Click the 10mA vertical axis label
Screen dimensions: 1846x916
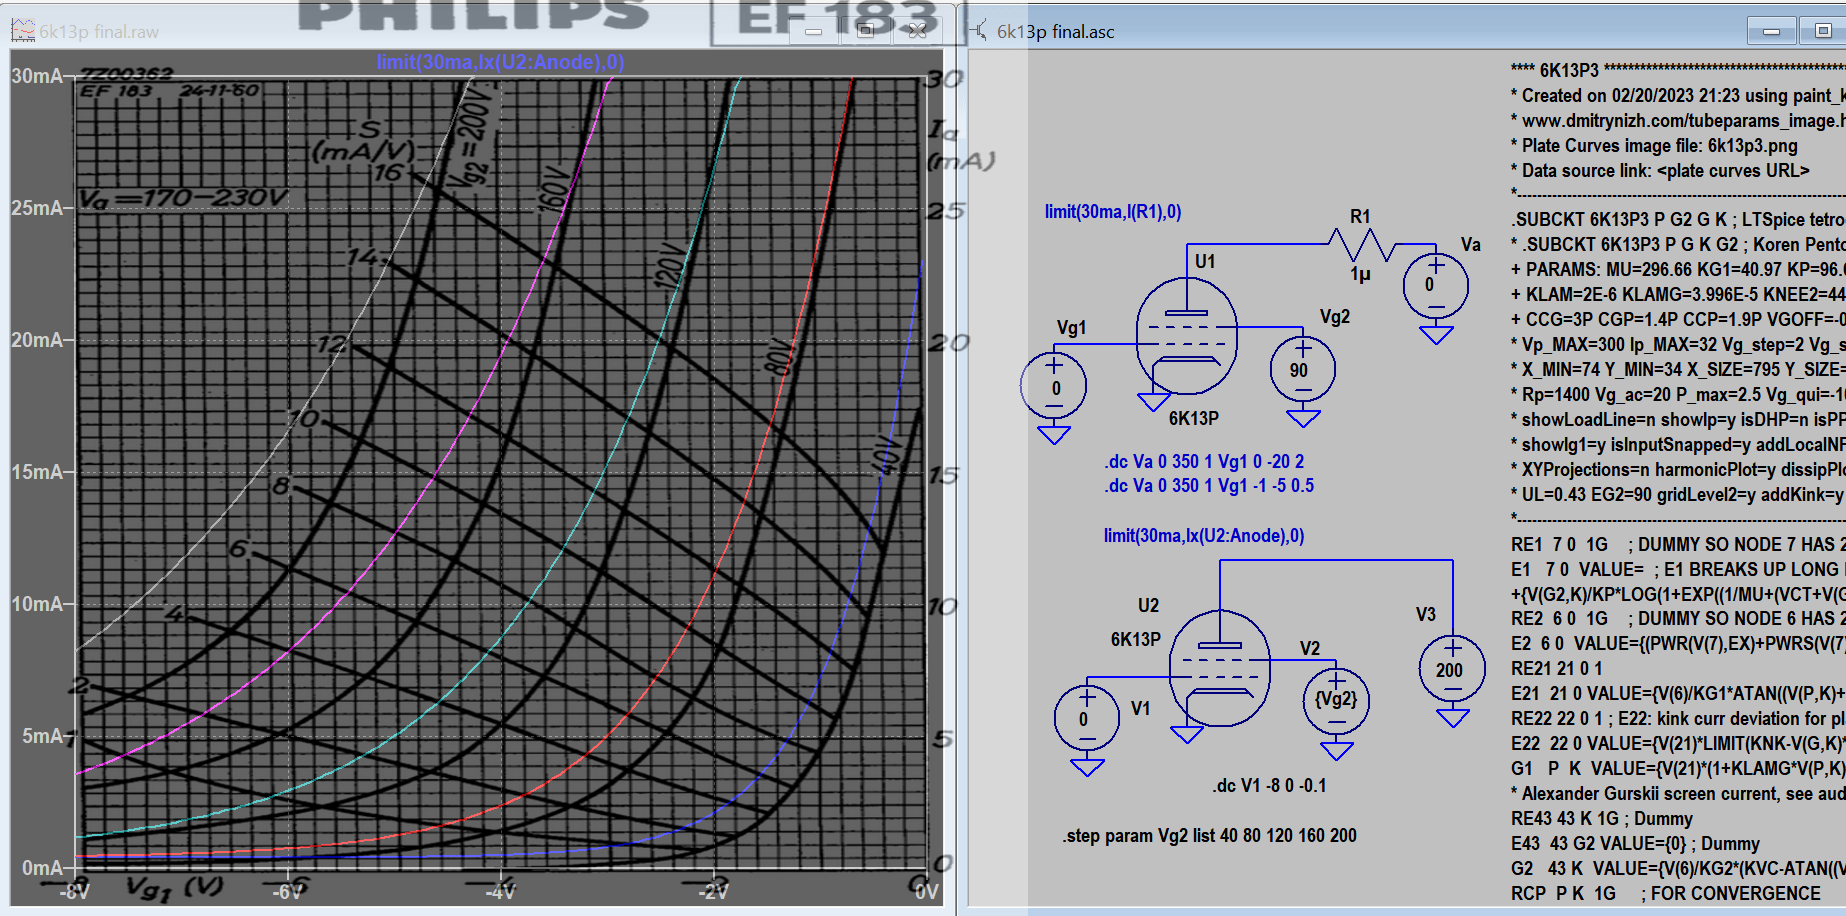(37, 604)
